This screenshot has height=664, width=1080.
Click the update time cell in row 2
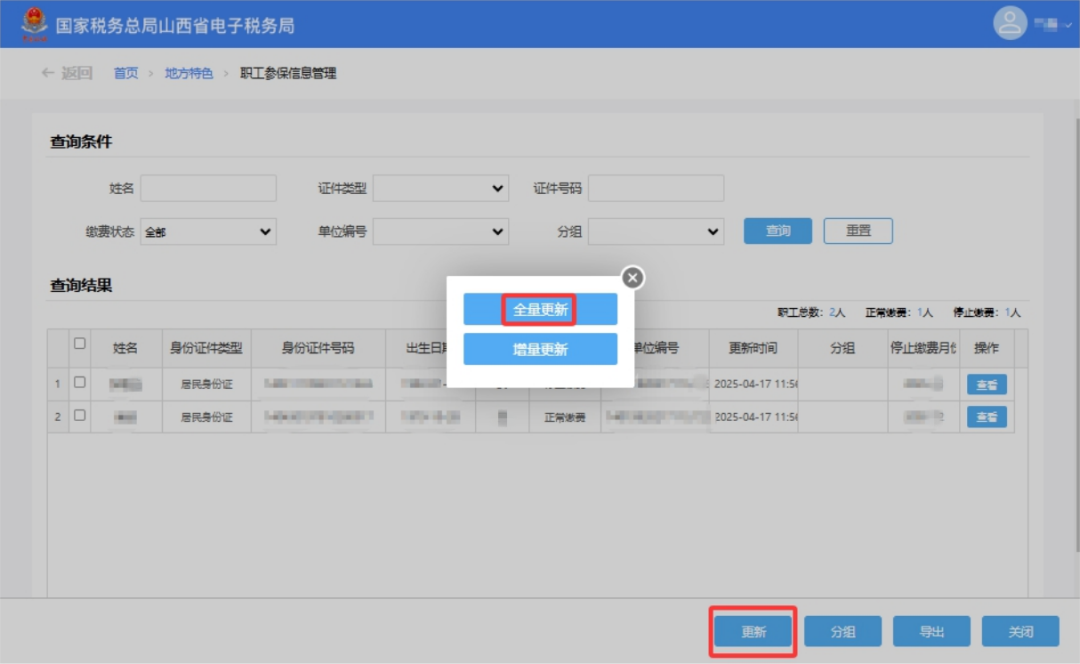click(x=754, y=417)
